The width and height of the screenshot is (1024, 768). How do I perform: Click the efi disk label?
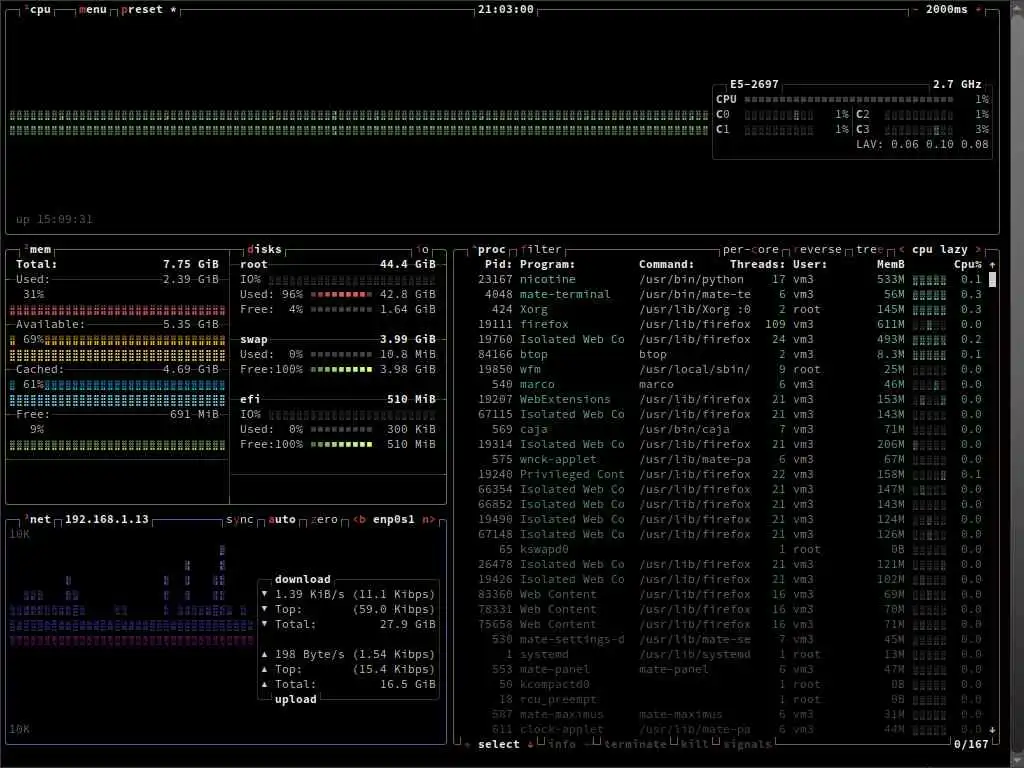point(250,400)
